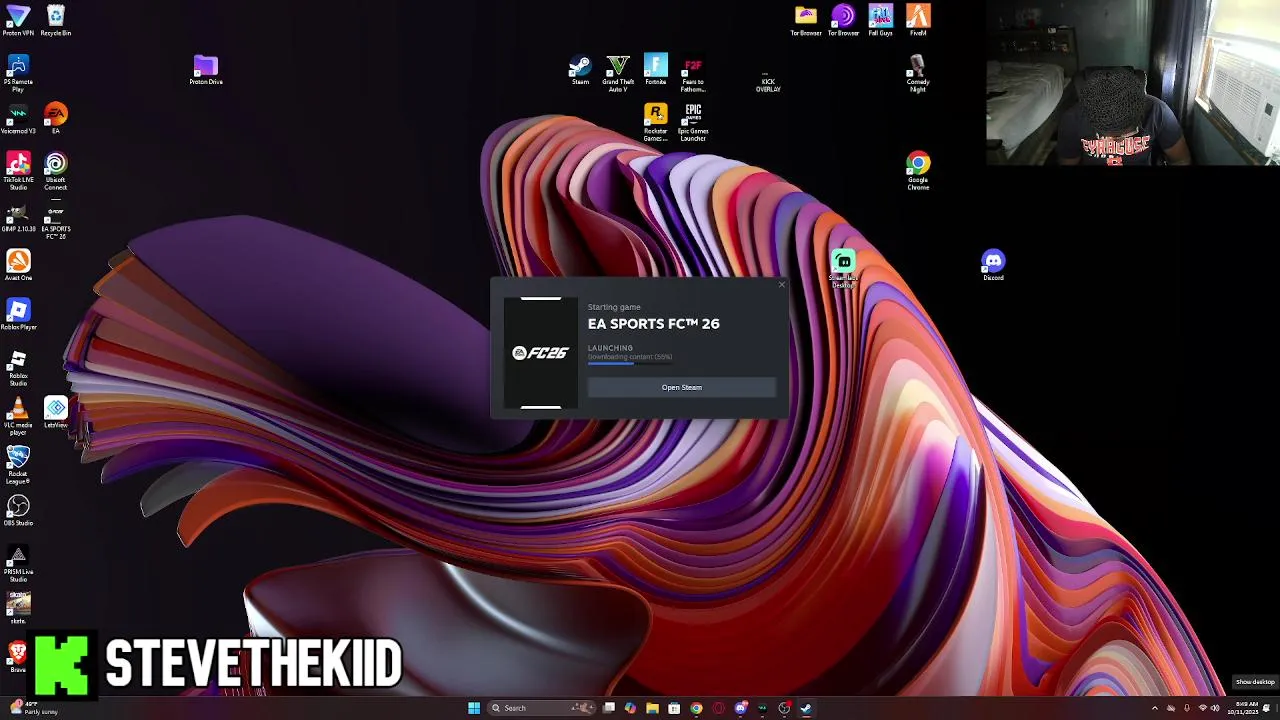Image resolution: width=1280 pixels, height=720 pixels.
Task: Open Rockstar Games Launcher icon
Action: coord(655,122)
